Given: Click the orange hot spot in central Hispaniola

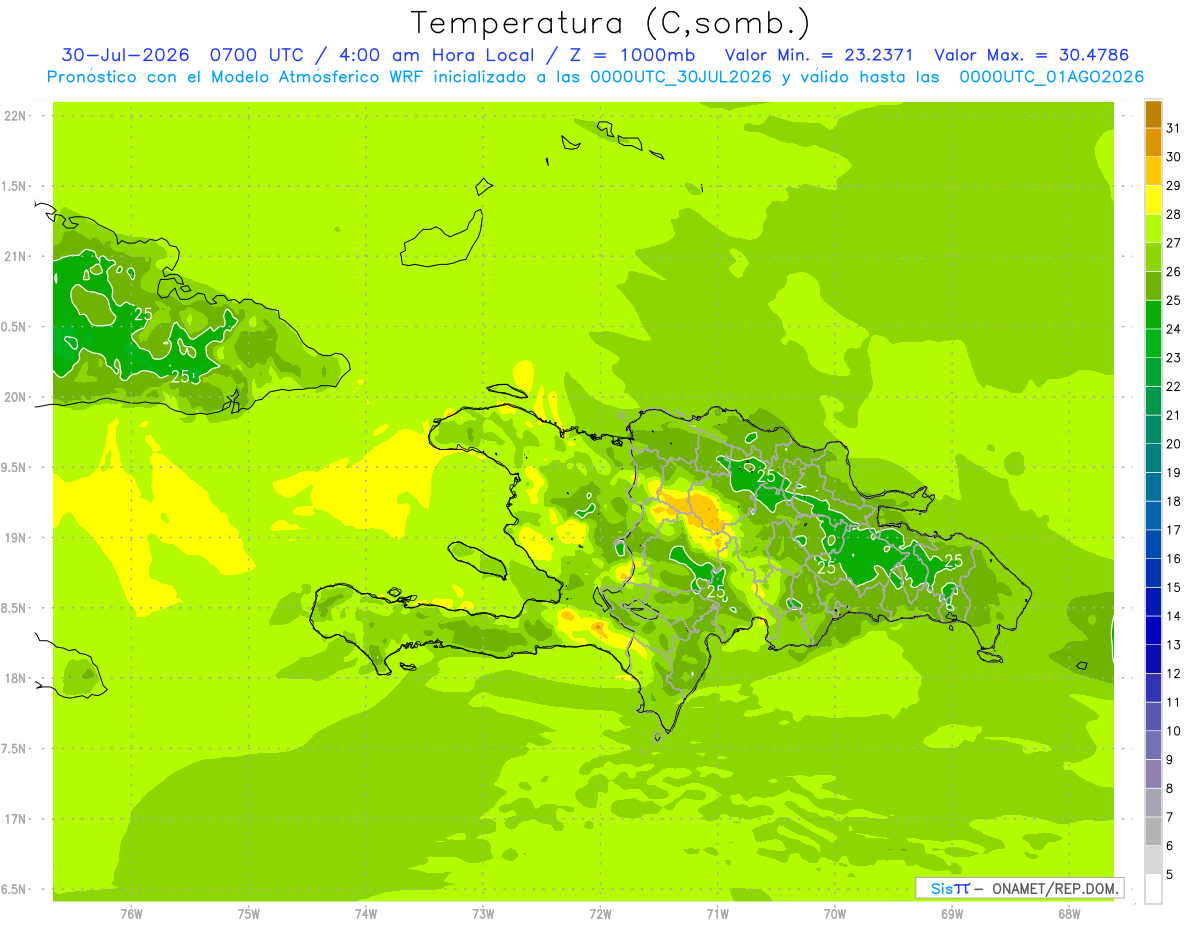Looking at the screenshot, I should pyautogui.click(x=700, y=510).
